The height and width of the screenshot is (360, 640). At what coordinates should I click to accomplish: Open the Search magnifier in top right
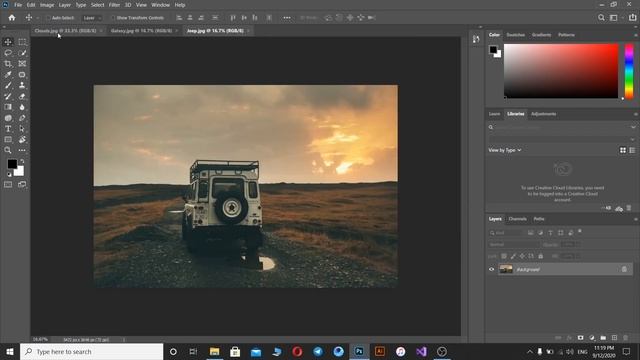click(x=601, y=18)
